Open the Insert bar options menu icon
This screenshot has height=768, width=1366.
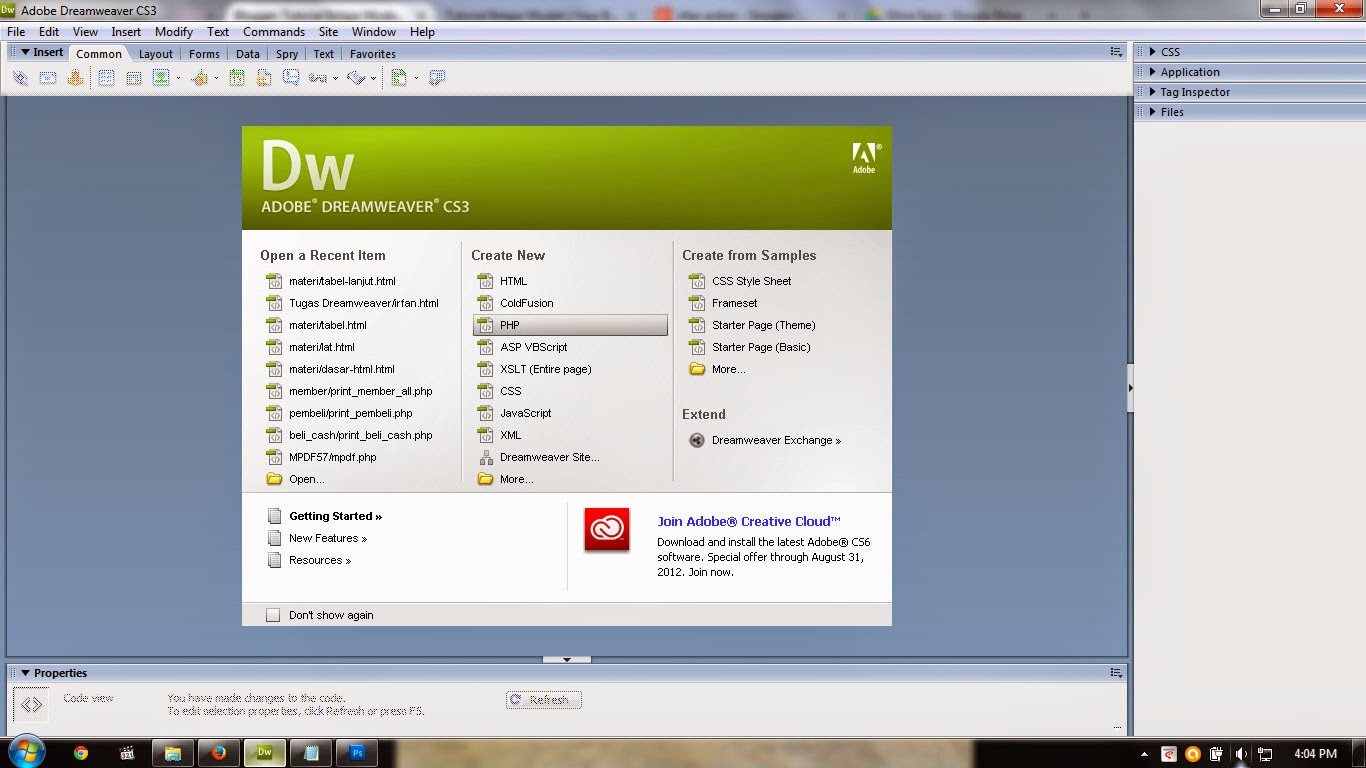coord(1116,52)
